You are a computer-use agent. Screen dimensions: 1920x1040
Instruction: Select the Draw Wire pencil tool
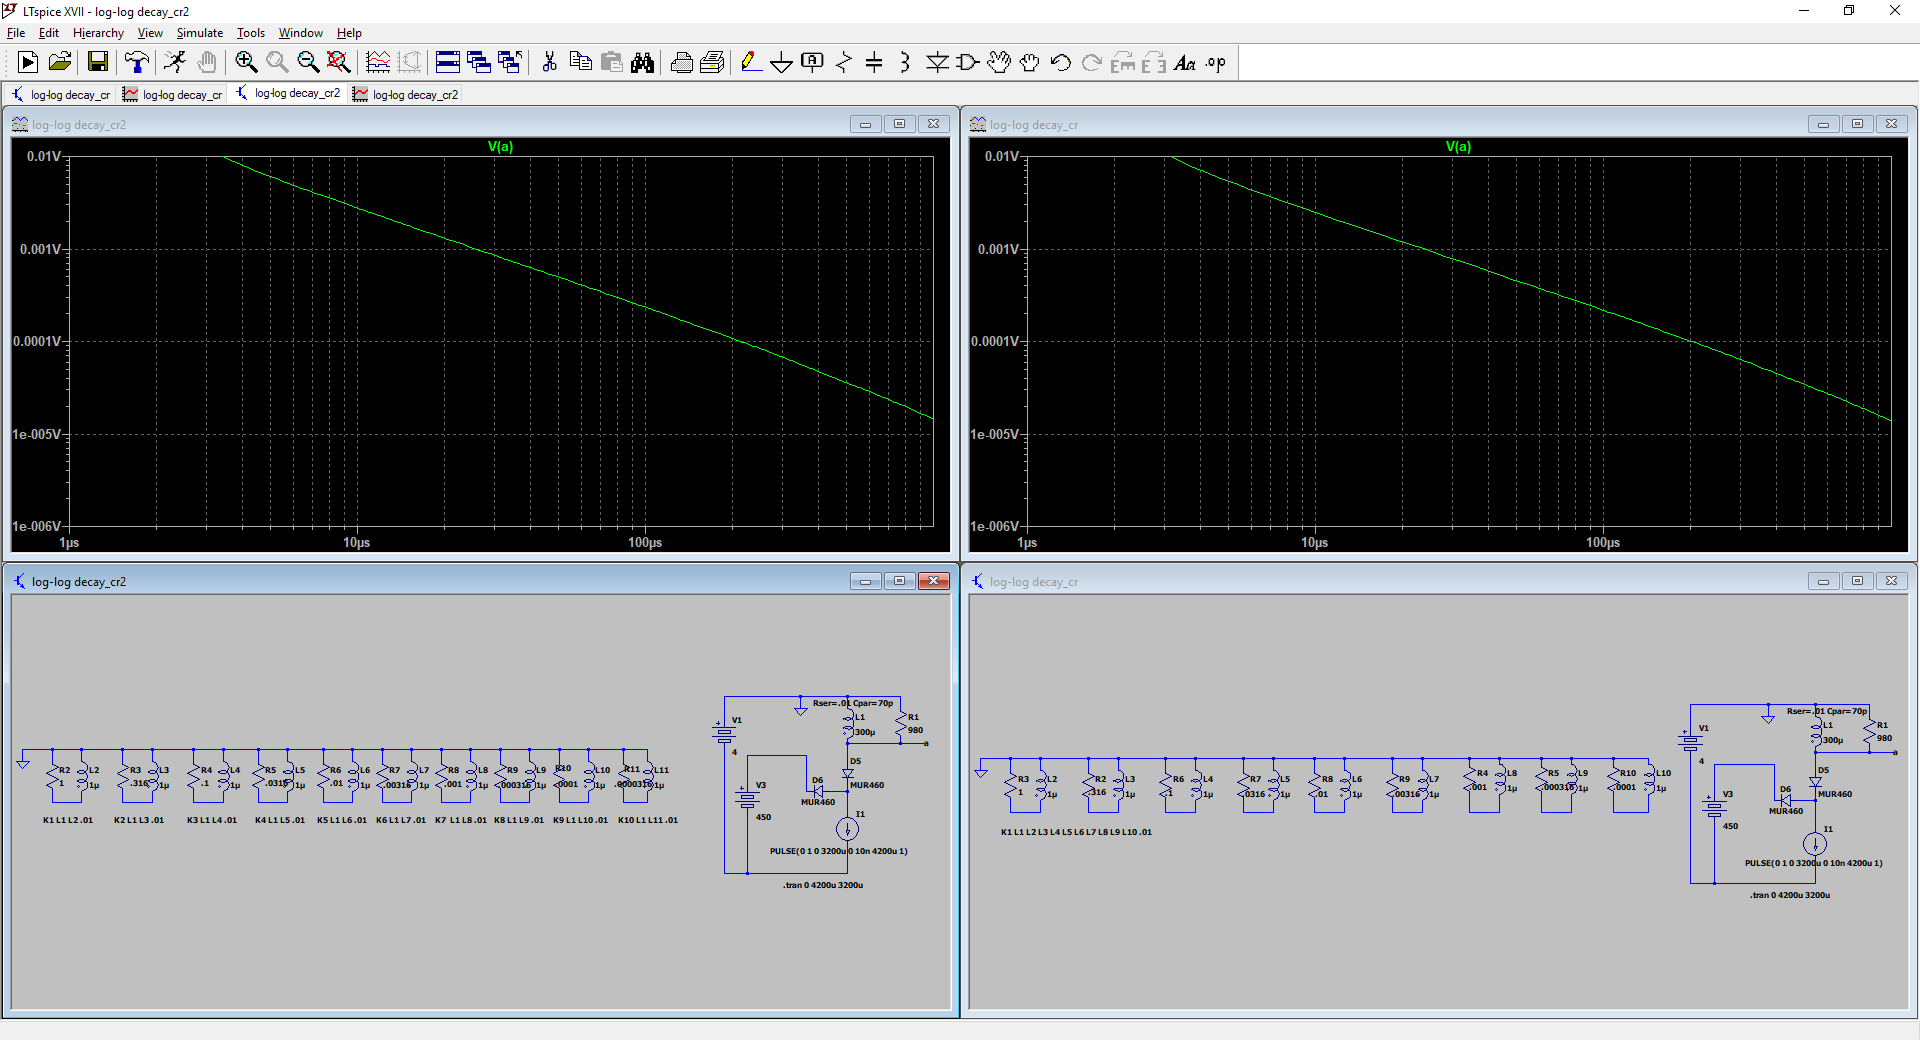(750, 63)
